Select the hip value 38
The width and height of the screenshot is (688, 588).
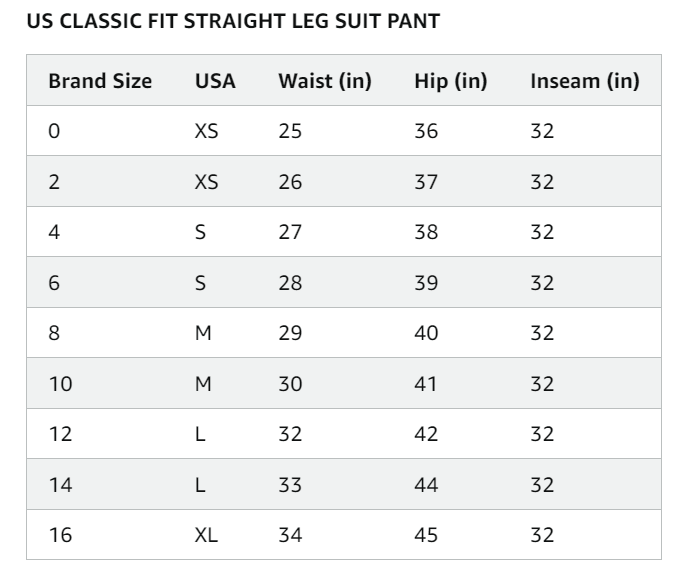(426, 232)
